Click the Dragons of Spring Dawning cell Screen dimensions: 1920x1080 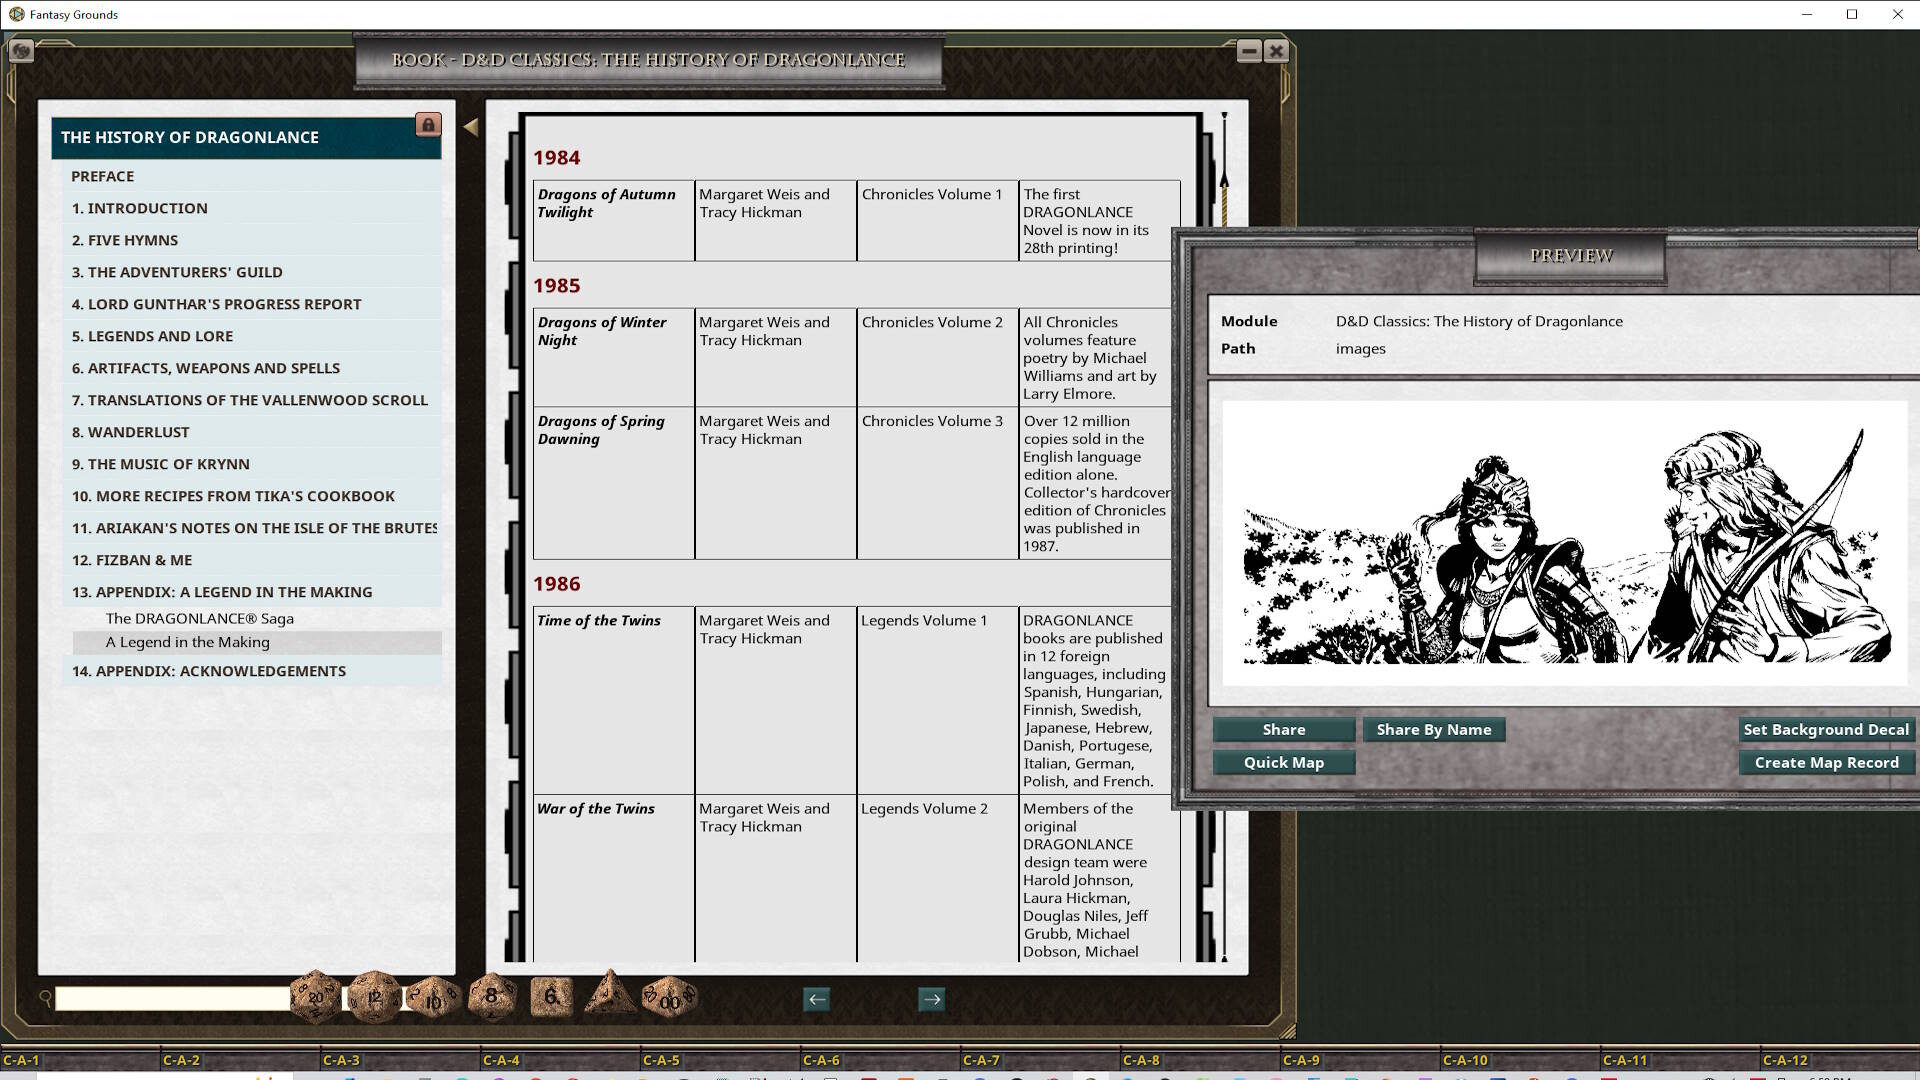tap(614, 482)
